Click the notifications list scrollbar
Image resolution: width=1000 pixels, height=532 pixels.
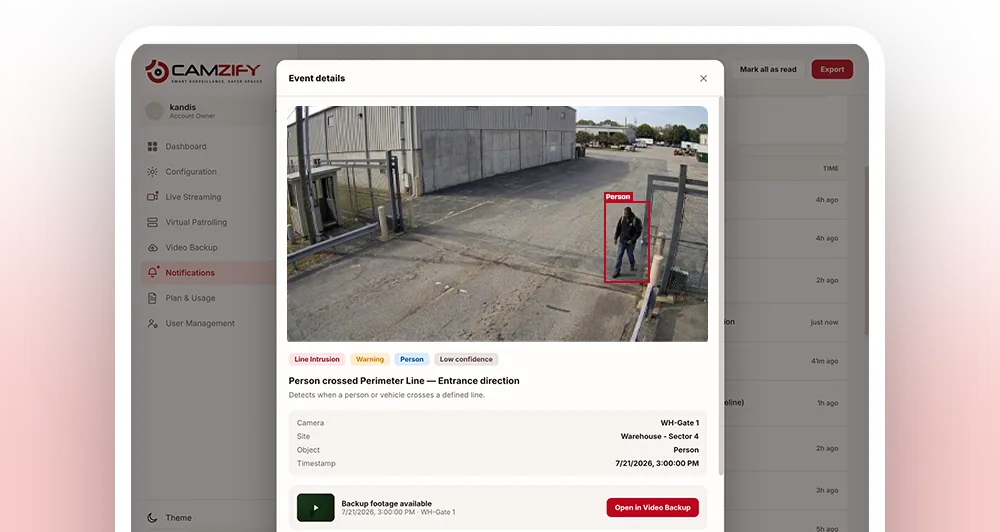point(866,250)
